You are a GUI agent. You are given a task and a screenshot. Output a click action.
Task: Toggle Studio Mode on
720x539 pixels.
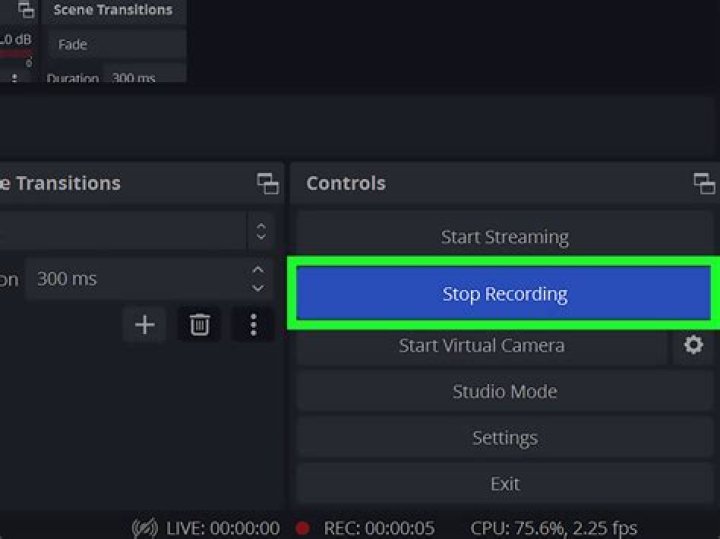tap(504, 391)
